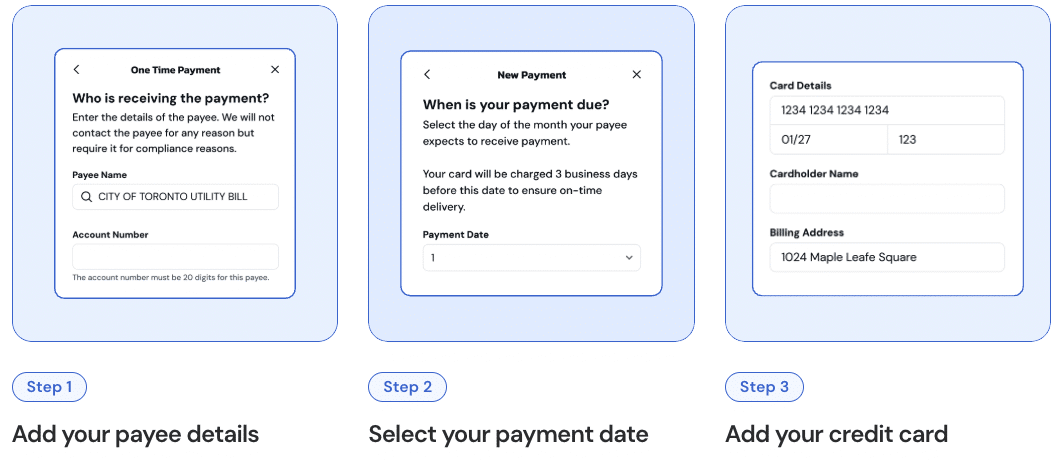Open the Payment Date dropdown

(531, 258)
